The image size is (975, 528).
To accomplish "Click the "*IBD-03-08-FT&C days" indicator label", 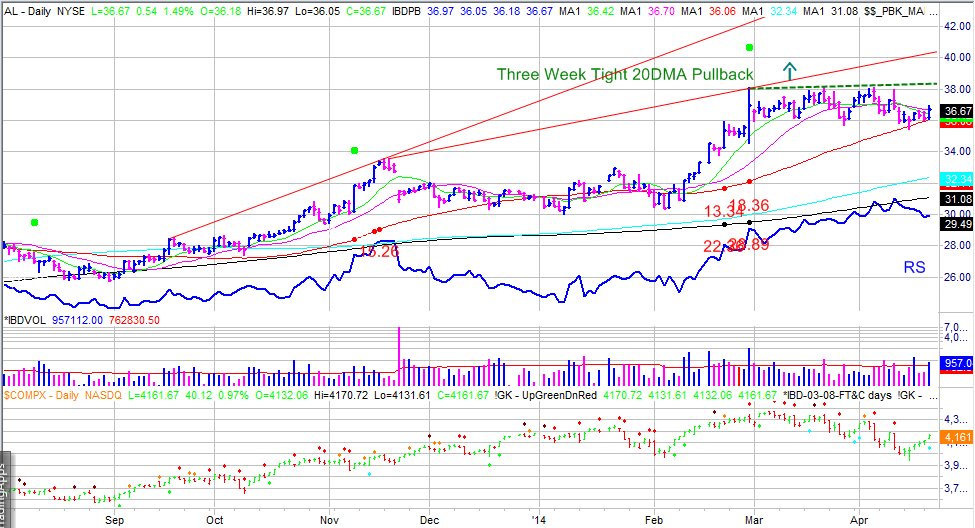I will 838,395.
